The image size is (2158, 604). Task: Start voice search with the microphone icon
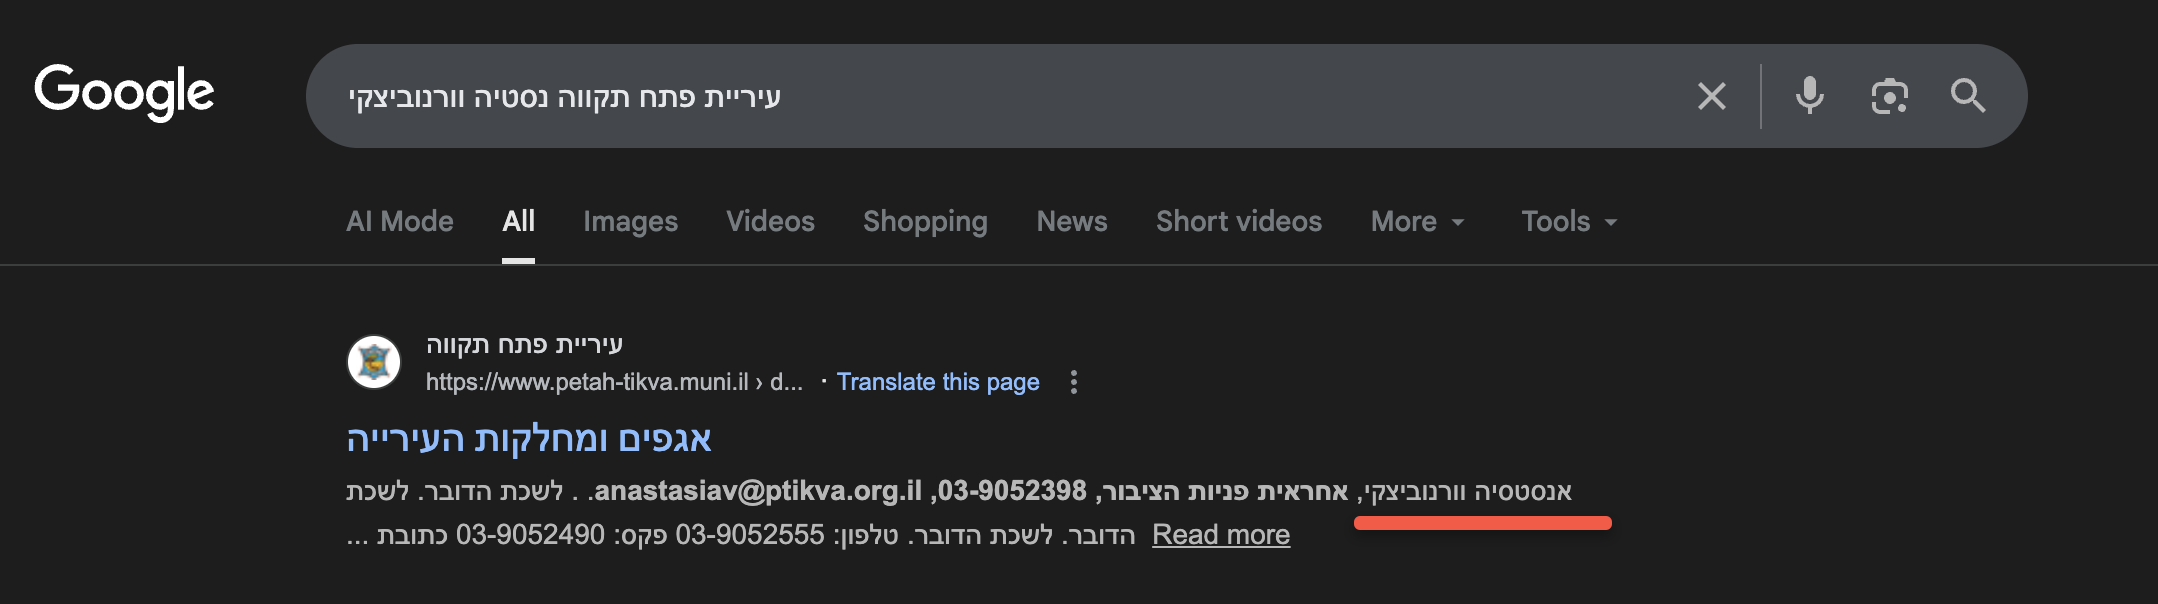tap(1809, 96)
